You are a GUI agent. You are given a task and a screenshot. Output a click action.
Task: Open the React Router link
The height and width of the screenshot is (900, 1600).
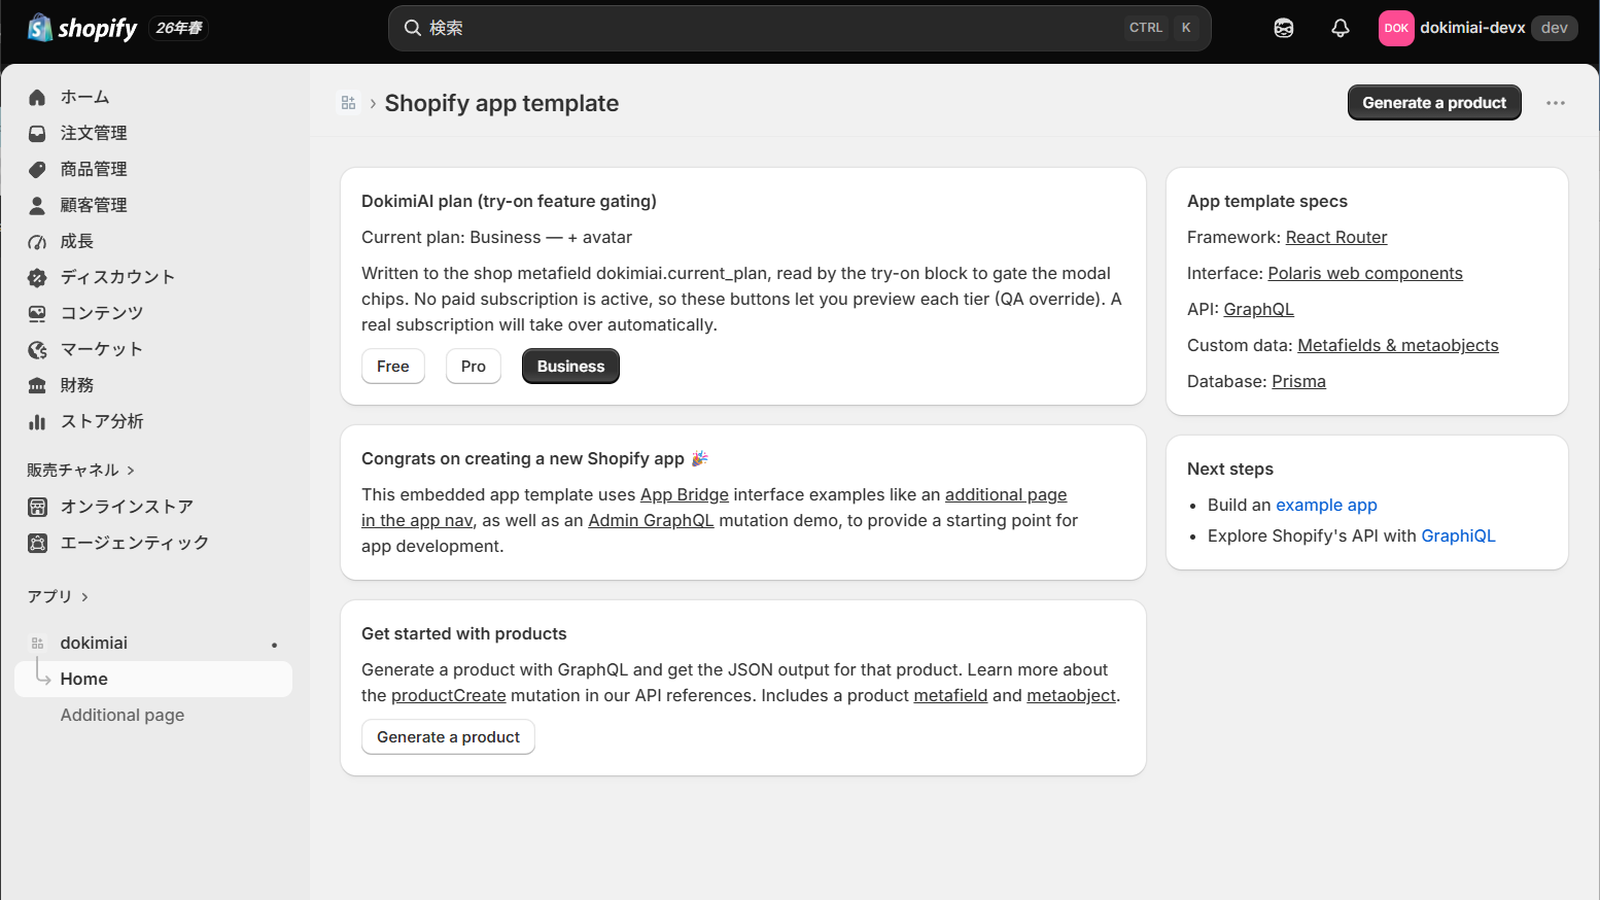click(x=1336, y=237)
